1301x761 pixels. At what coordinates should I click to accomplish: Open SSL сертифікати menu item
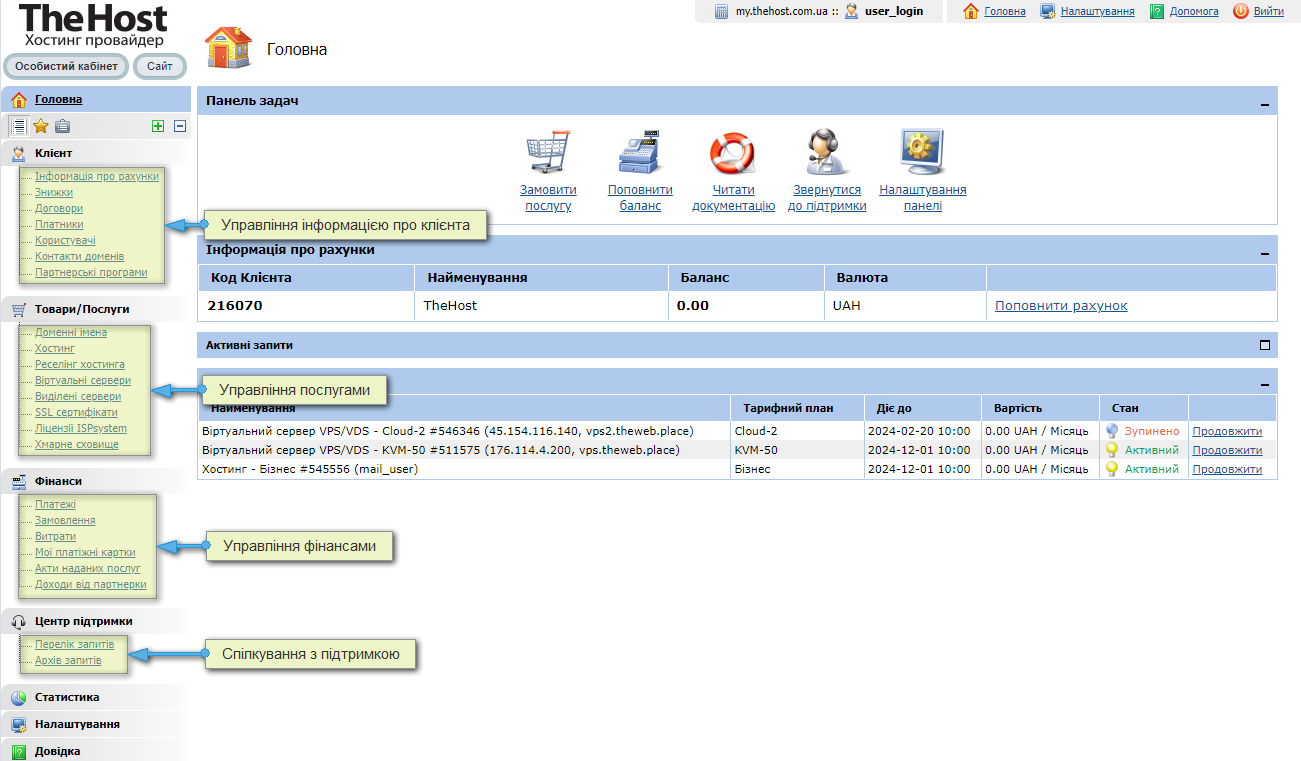tap(76, 412)
